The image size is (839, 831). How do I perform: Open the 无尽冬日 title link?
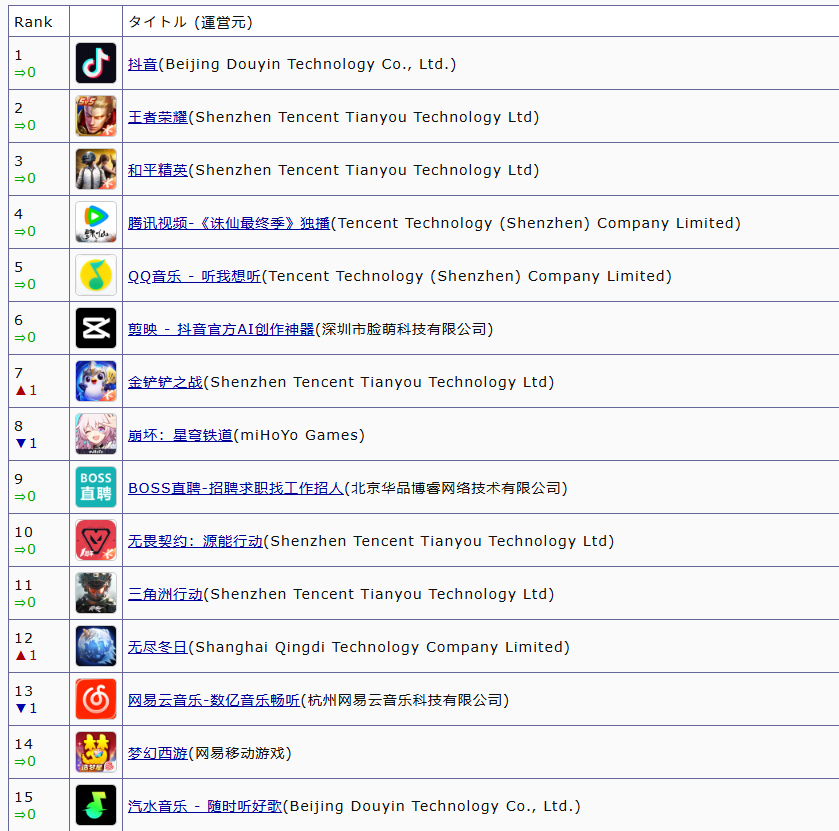click(158, 647)
